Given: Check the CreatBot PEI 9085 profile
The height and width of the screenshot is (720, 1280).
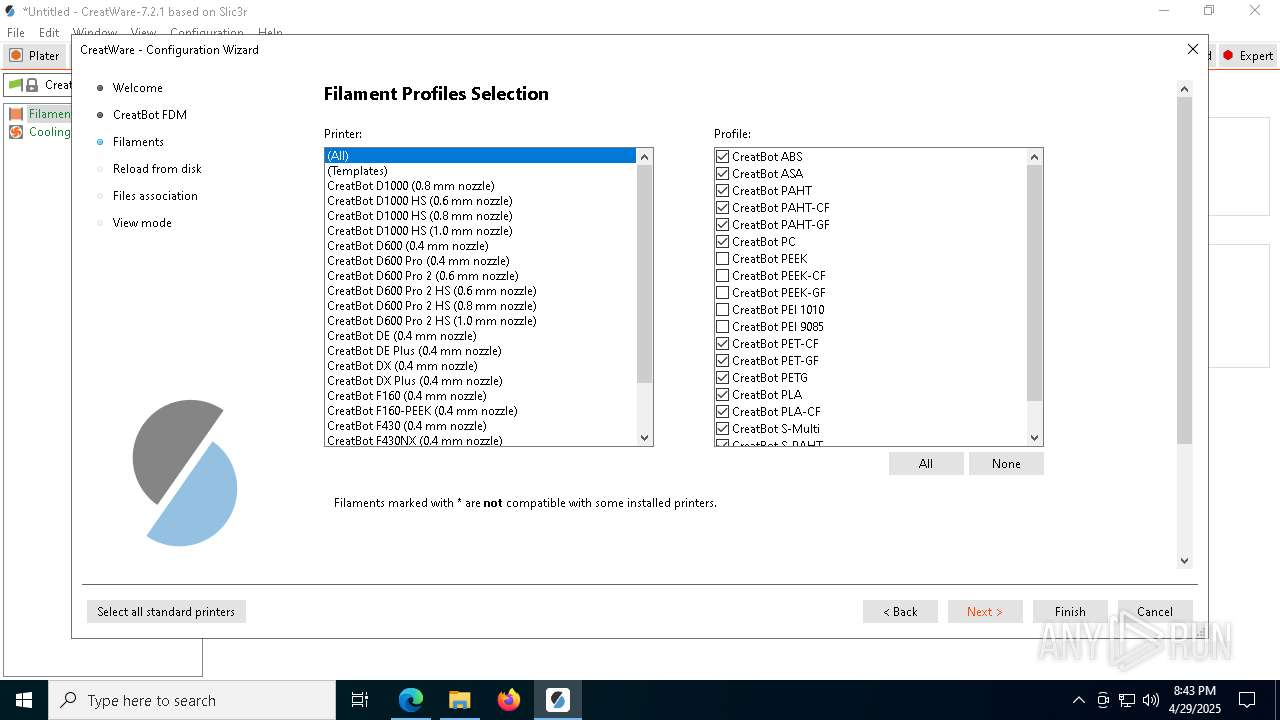Looking at the screenshot, I should 722,327.
